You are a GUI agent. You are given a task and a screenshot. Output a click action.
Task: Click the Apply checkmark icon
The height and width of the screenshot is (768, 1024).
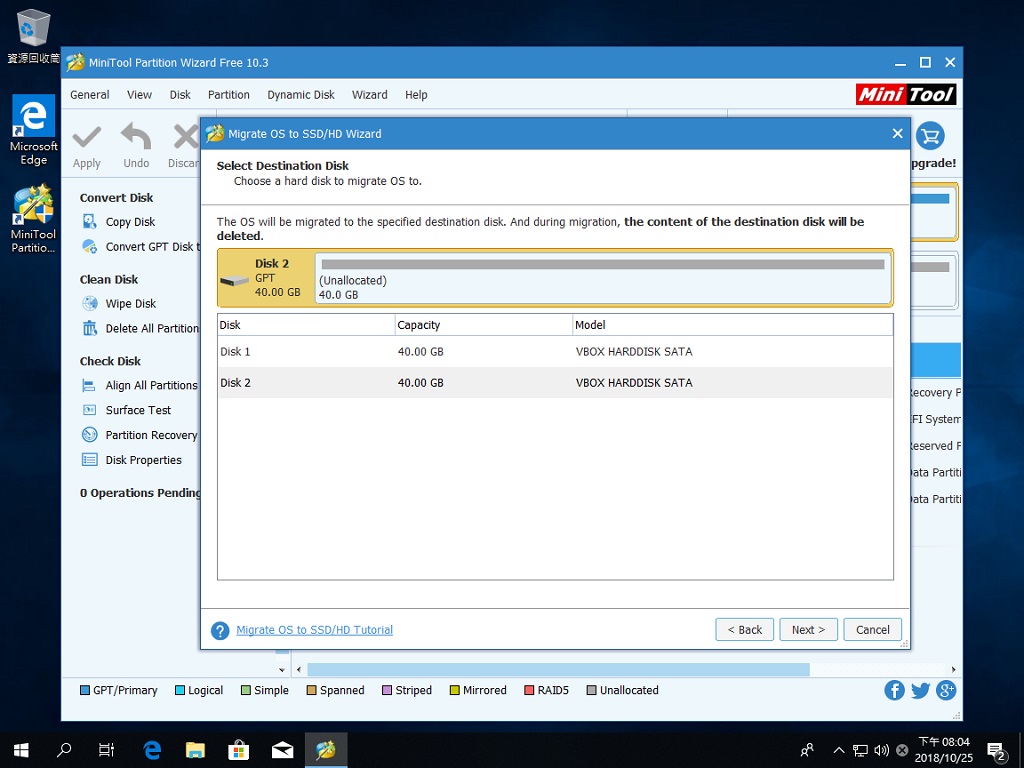[87, 137]
